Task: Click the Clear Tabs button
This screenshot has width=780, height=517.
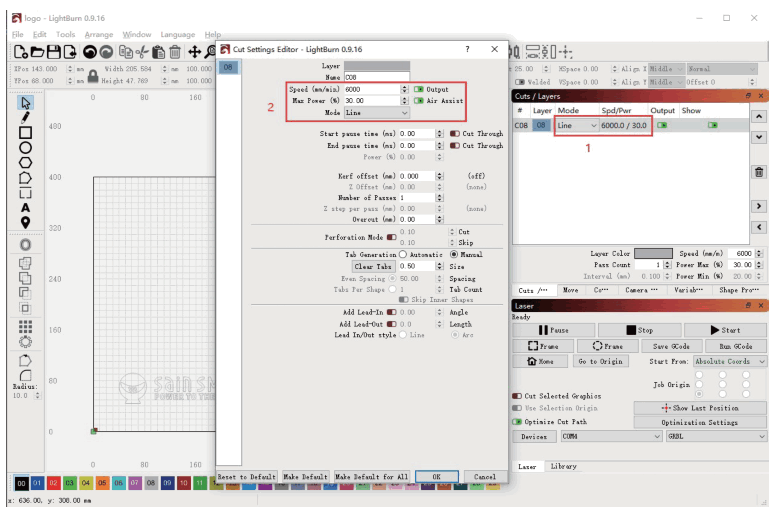Action: [x=373, y=266]
